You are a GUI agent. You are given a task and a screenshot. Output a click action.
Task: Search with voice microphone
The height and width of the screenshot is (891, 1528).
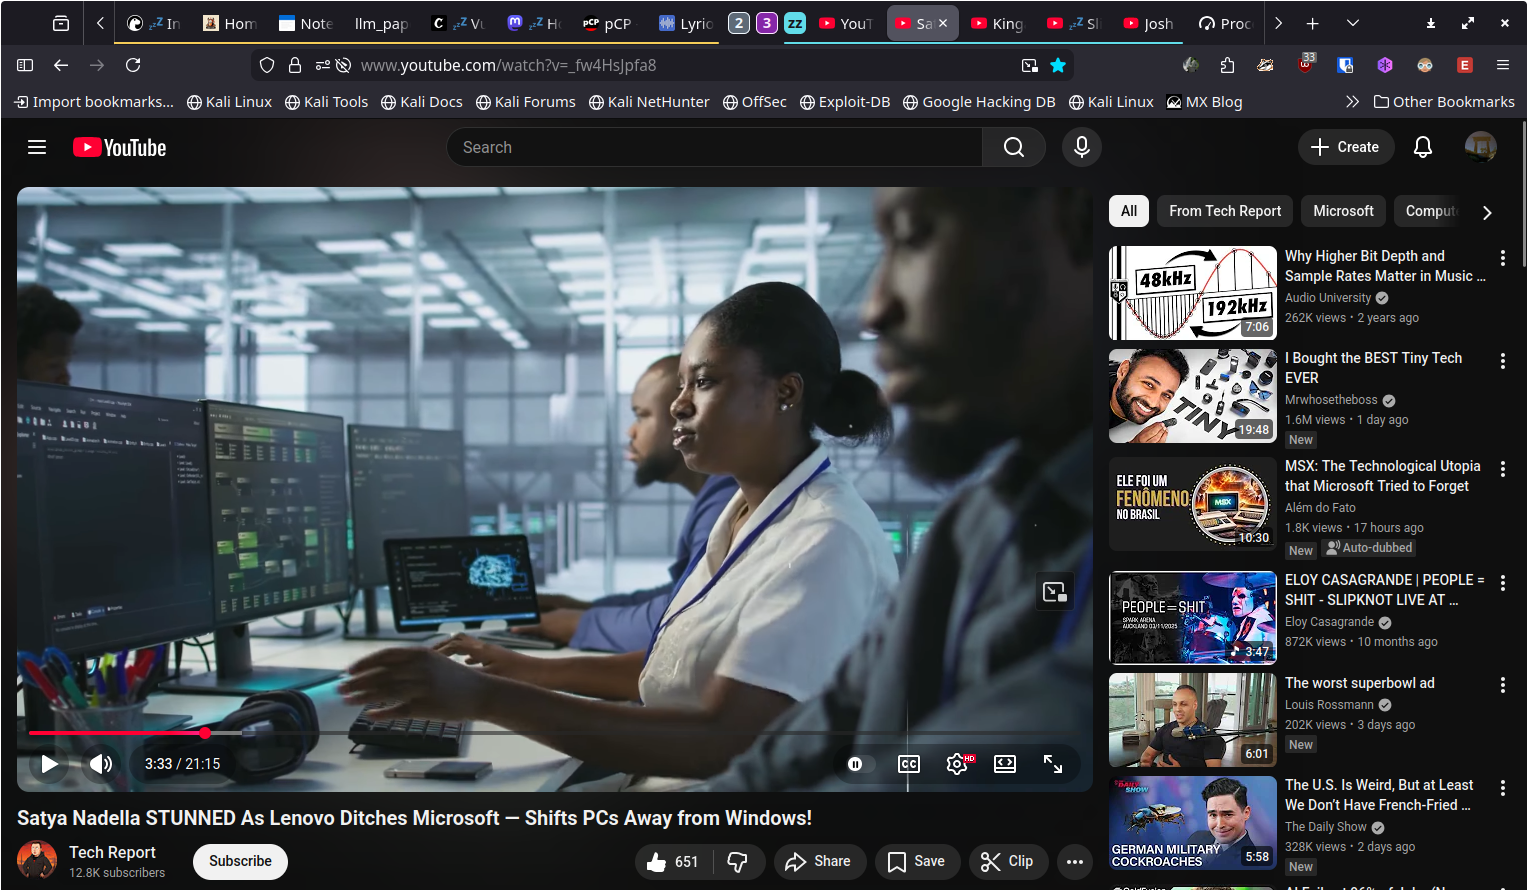[1081, 147]
